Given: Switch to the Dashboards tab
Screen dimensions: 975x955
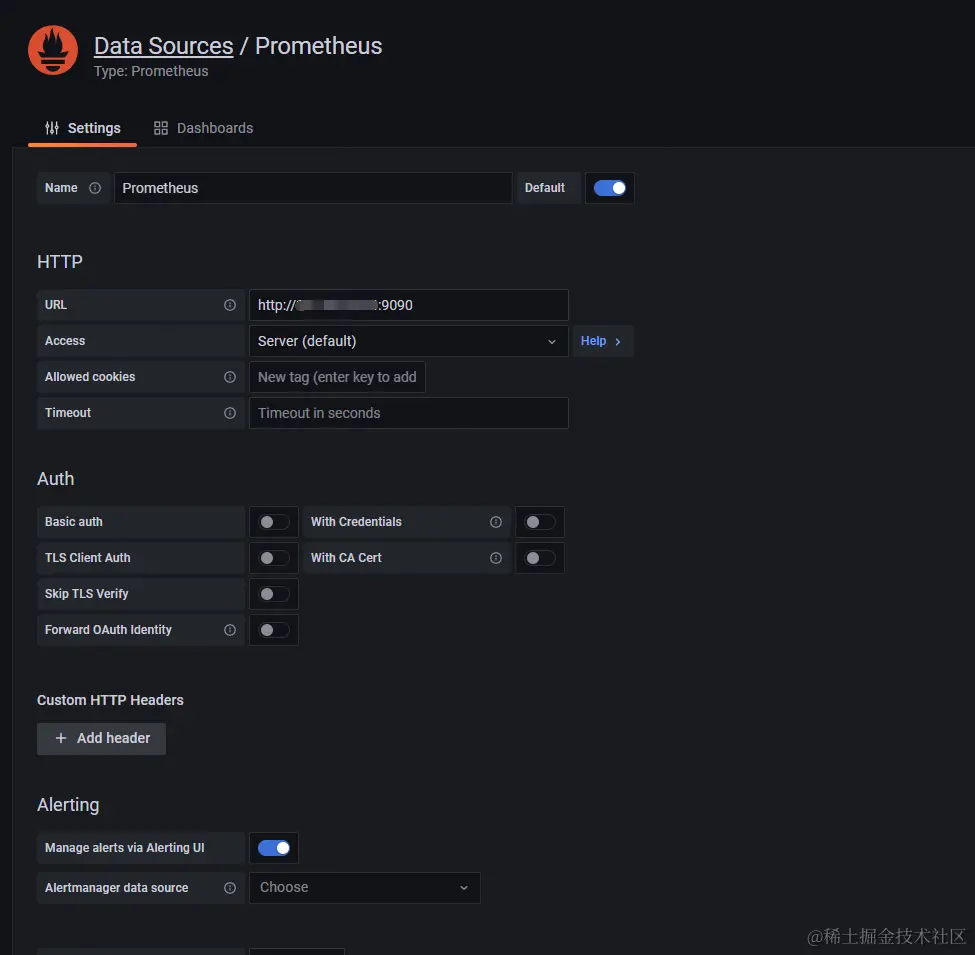Looking at the screenshot, I should 203,128.
